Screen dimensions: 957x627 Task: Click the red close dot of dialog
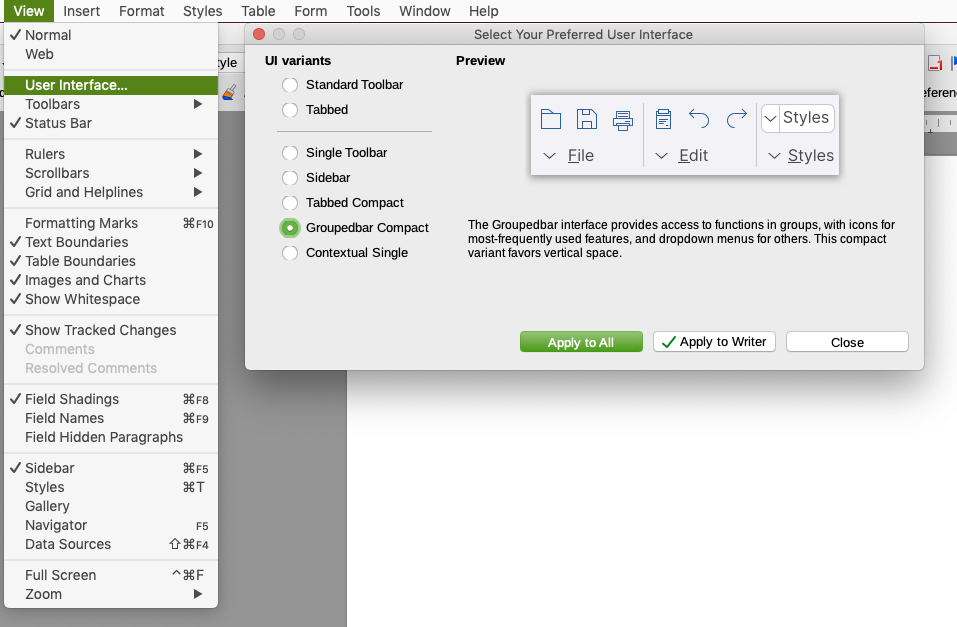pos(259,34)
